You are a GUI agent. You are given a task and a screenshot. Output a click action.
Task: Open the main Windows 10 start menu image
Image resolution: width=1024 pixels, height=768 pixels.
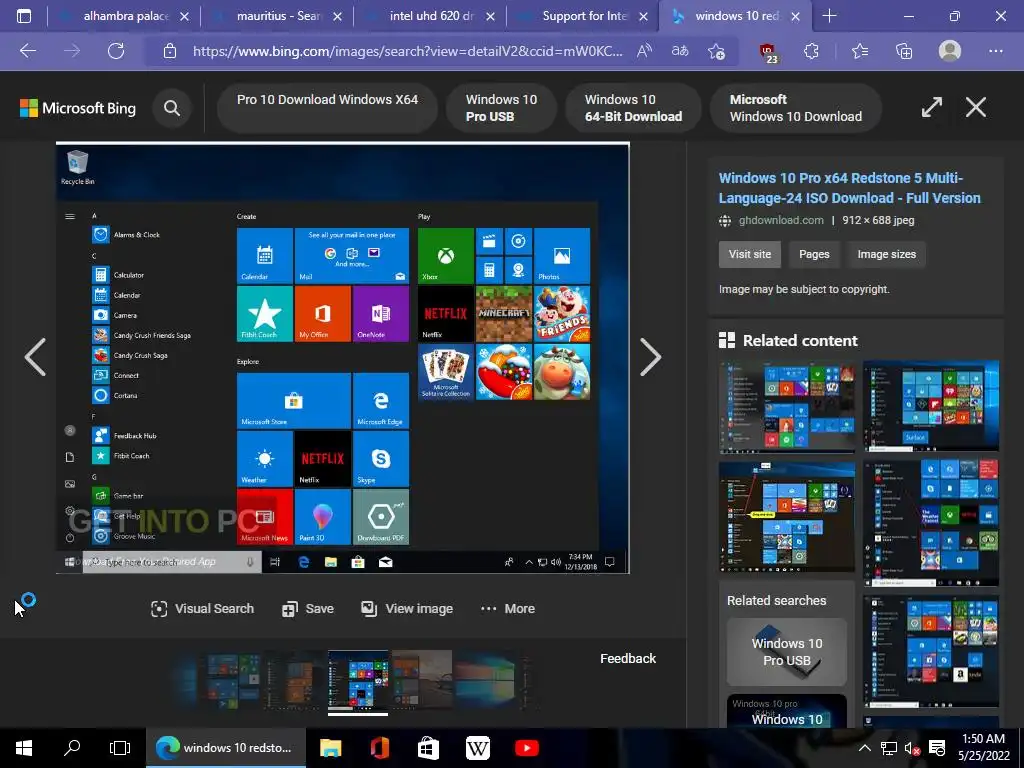(343, 358)
